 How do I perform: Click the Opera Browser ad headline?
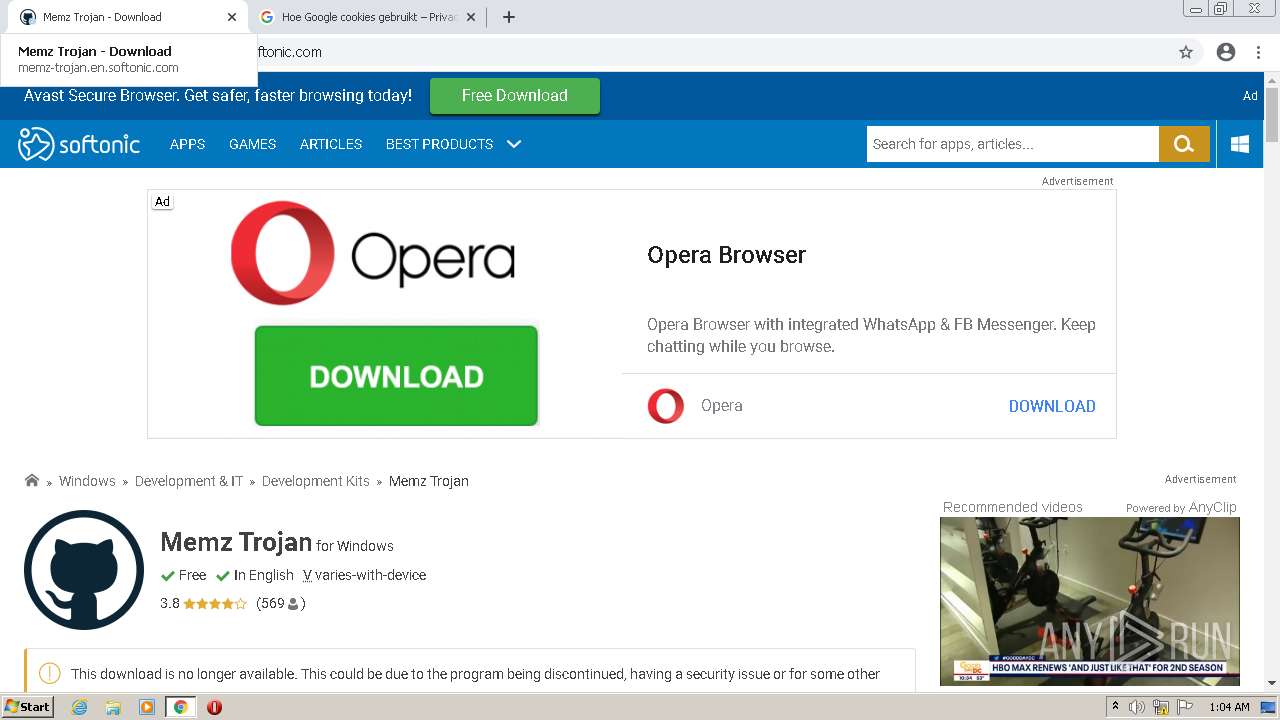click(727, 255)
